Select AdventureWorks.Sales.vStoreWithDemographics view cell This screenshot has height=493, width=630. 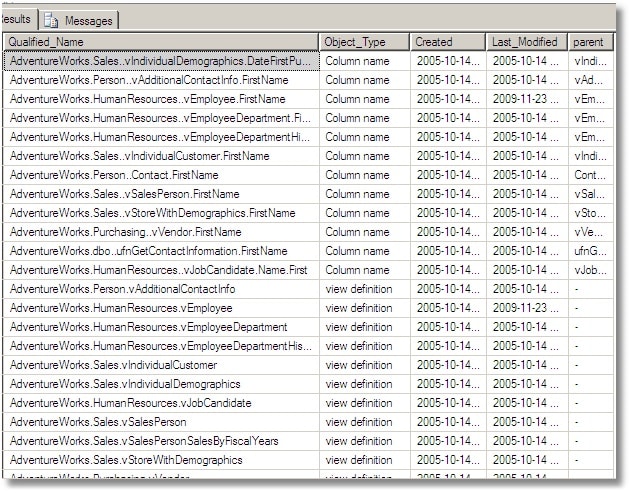click(161, 460)
